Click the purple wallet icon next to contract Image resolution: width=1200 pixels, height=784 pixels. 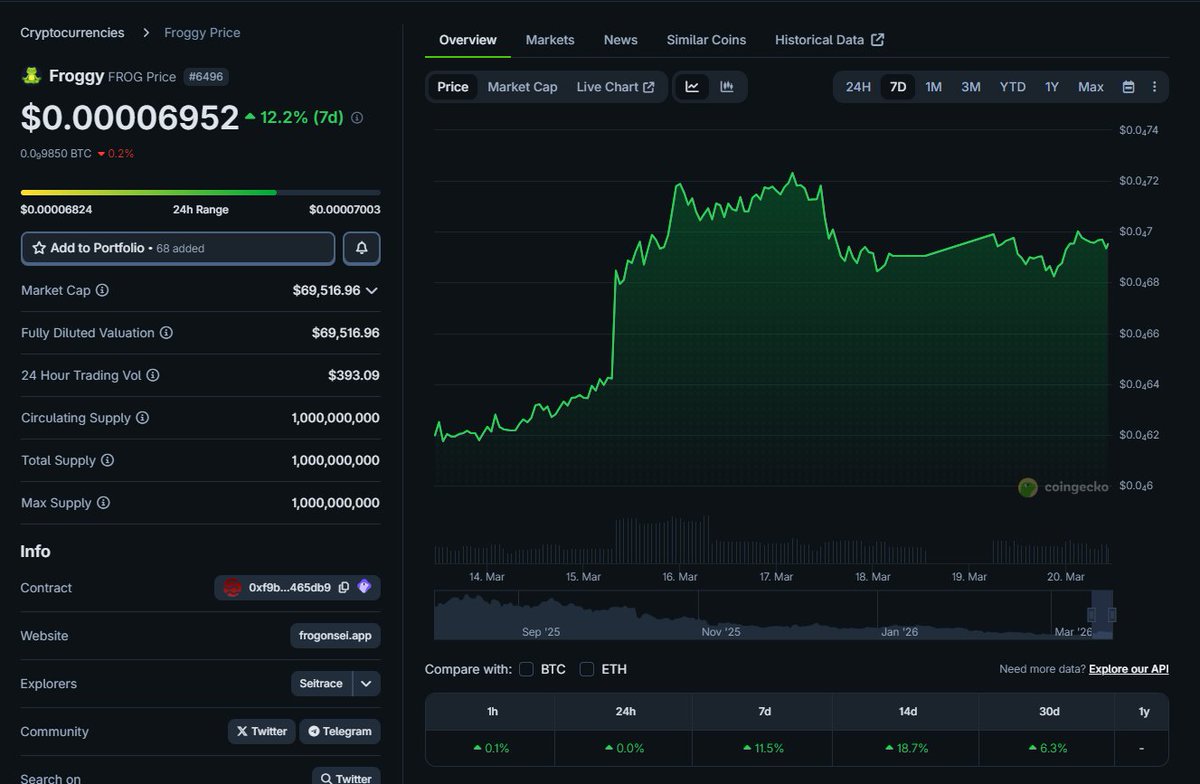pos(364,587)
